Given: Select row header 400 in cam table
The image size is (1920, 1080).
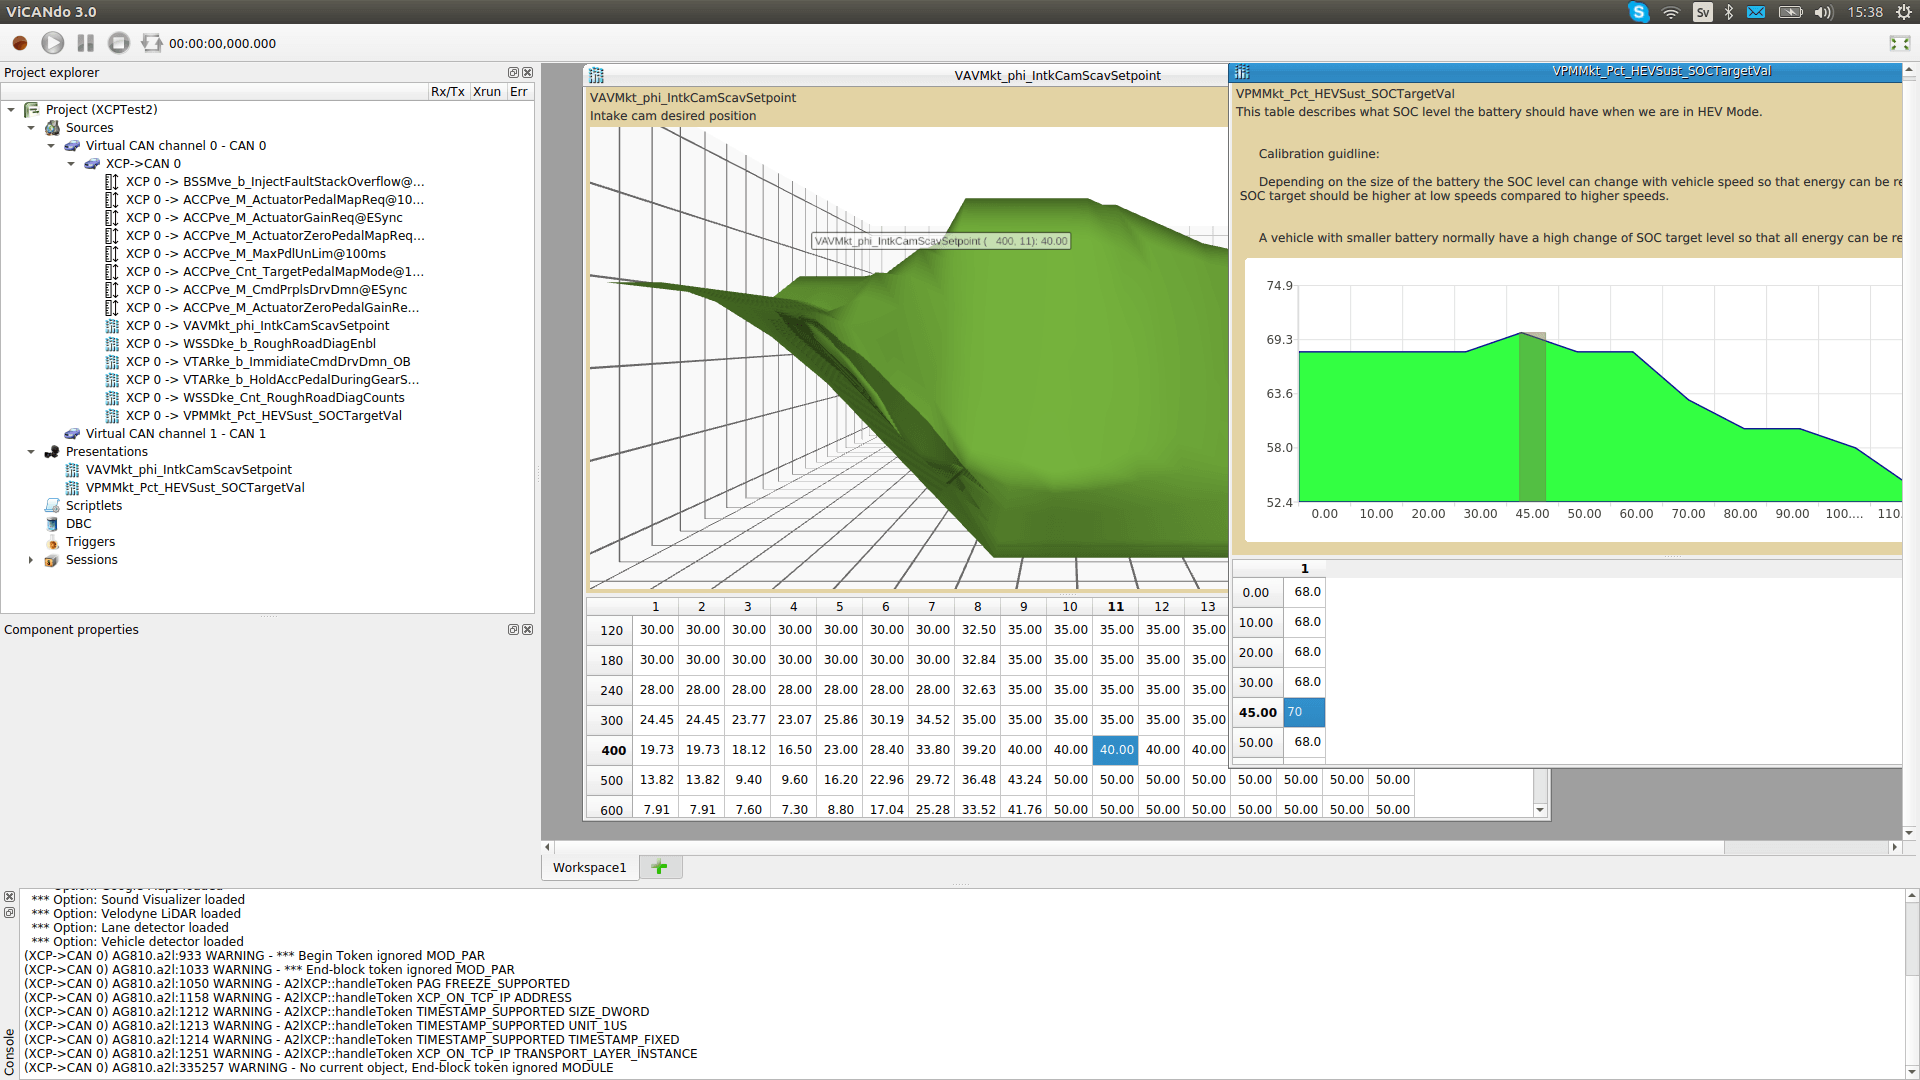Looking at the screenshot, I should tap(611, 750).
